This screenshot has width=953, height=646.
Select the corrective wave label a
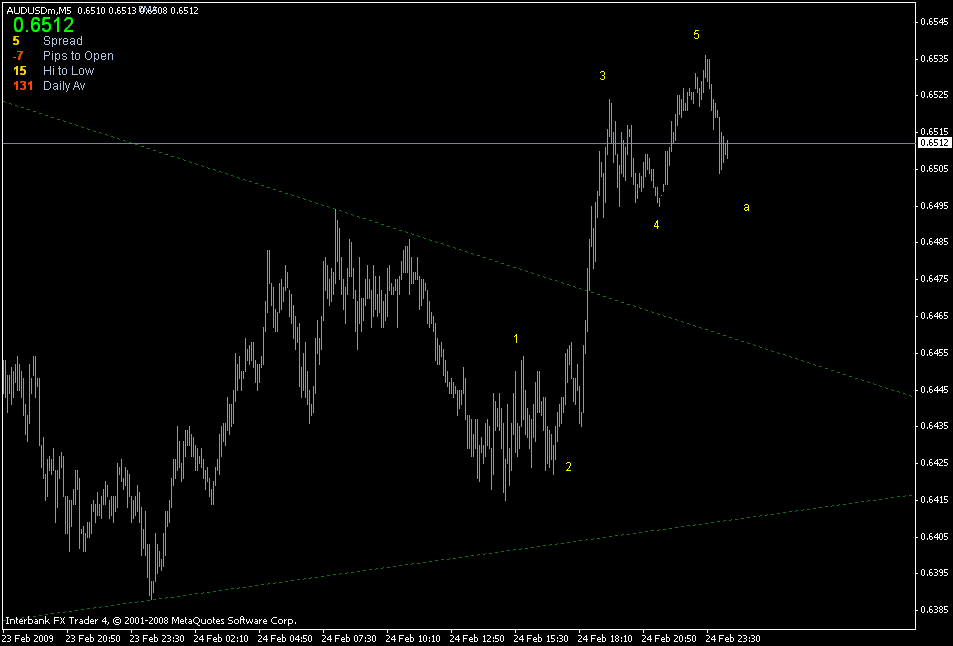746,207
